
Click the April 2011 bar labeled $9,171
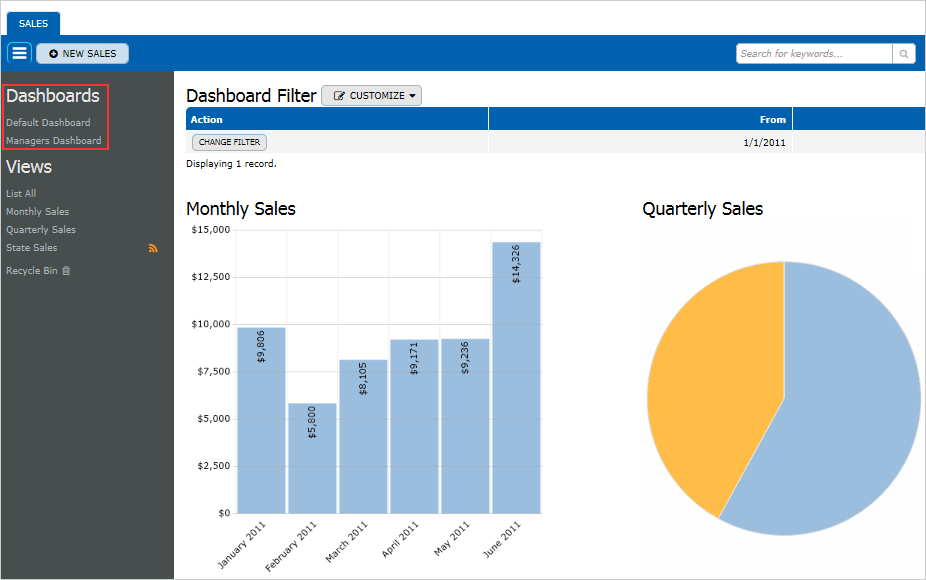pyautogui.click(x=414, y=426)
